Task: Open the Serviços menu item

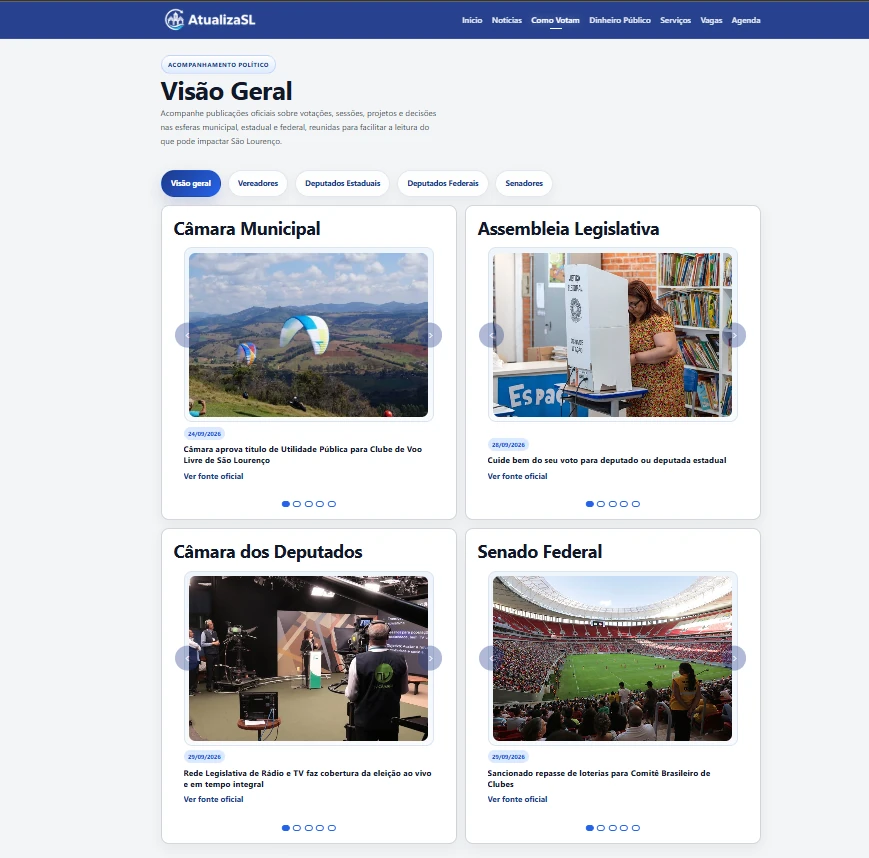Action: pyautogui.click(x=675, y=20)
